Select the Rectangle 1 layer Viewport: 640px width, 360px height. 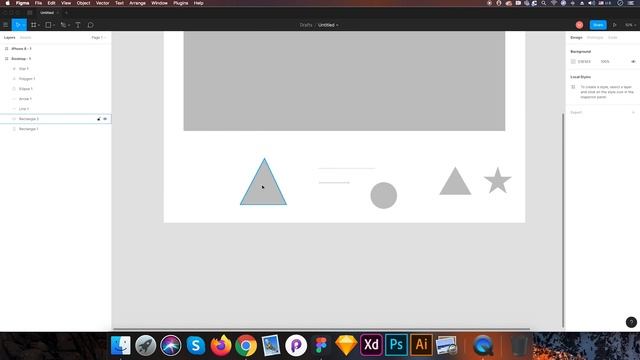(x=56, y=129)
